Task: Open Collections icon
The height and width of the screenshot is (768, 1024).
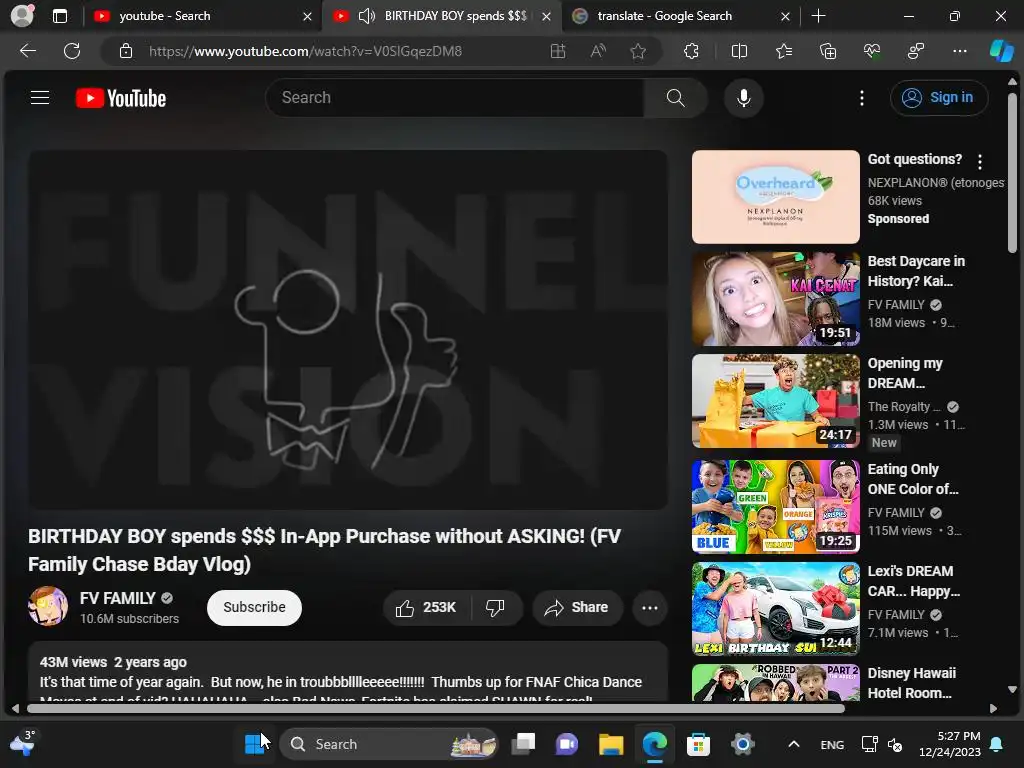Action: [x=827, y=51]
